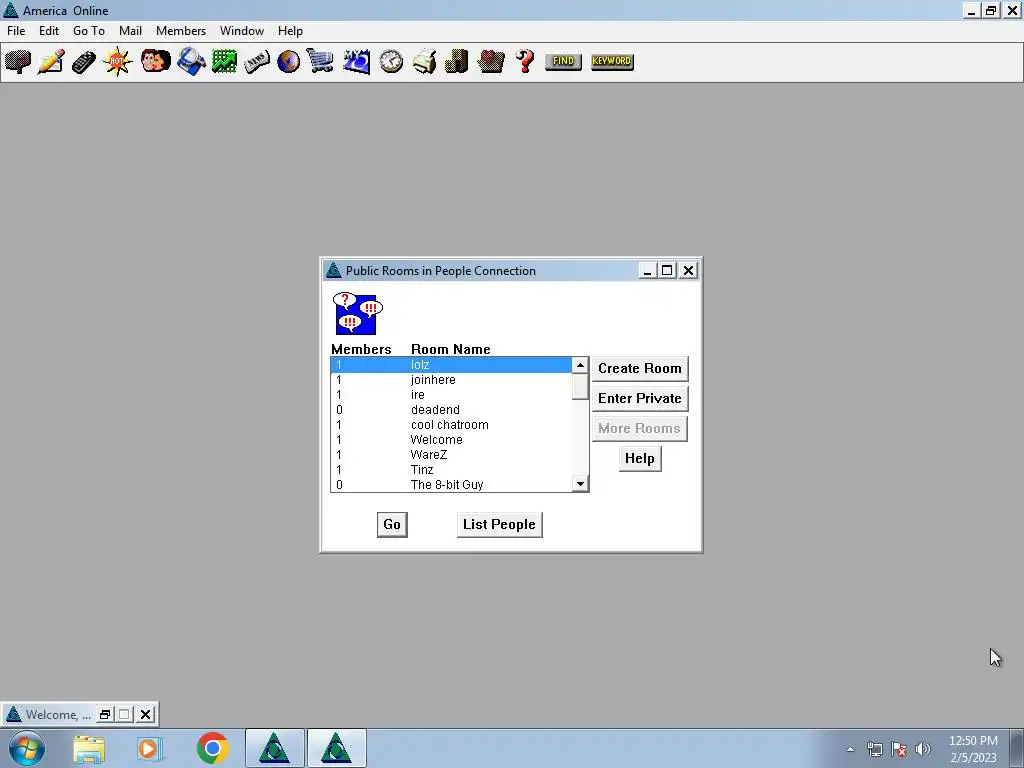Click the volume speaker tray icon
The width and height of the screenshot is (1024, 768).
[x=923, y=749]
